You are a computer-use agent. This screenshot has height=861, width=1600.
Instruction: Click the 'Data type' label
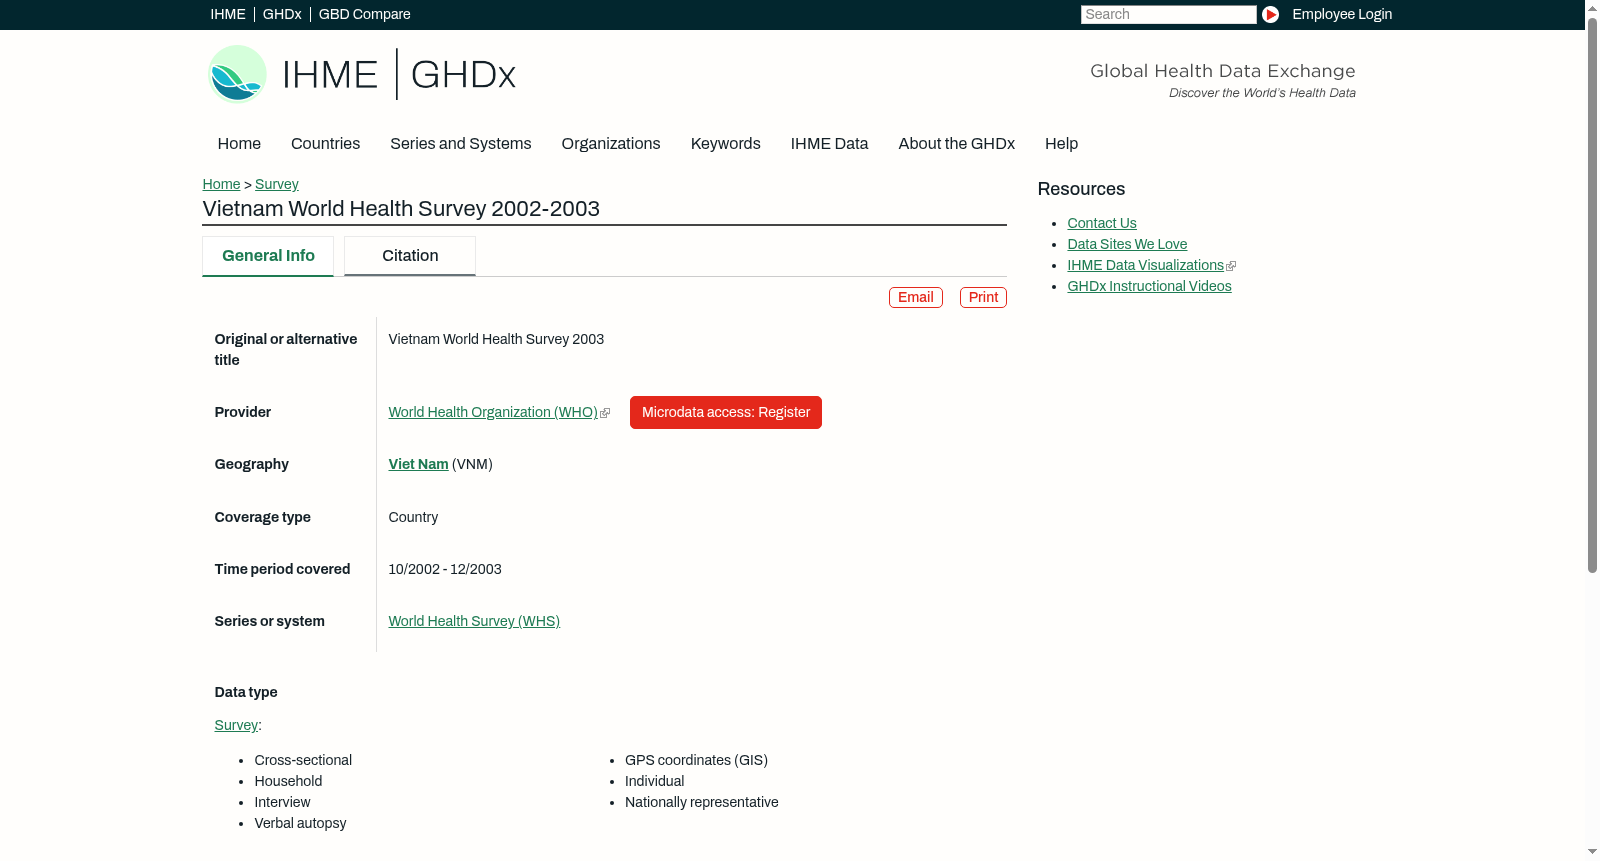click(x=246, y=692)
